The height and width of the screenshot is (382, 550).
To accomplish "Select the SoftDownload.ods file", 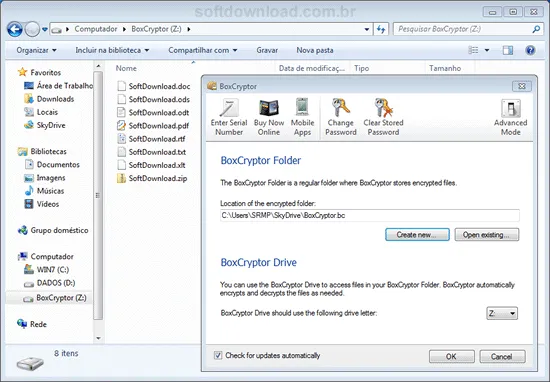I will click(x=154, y=99).
